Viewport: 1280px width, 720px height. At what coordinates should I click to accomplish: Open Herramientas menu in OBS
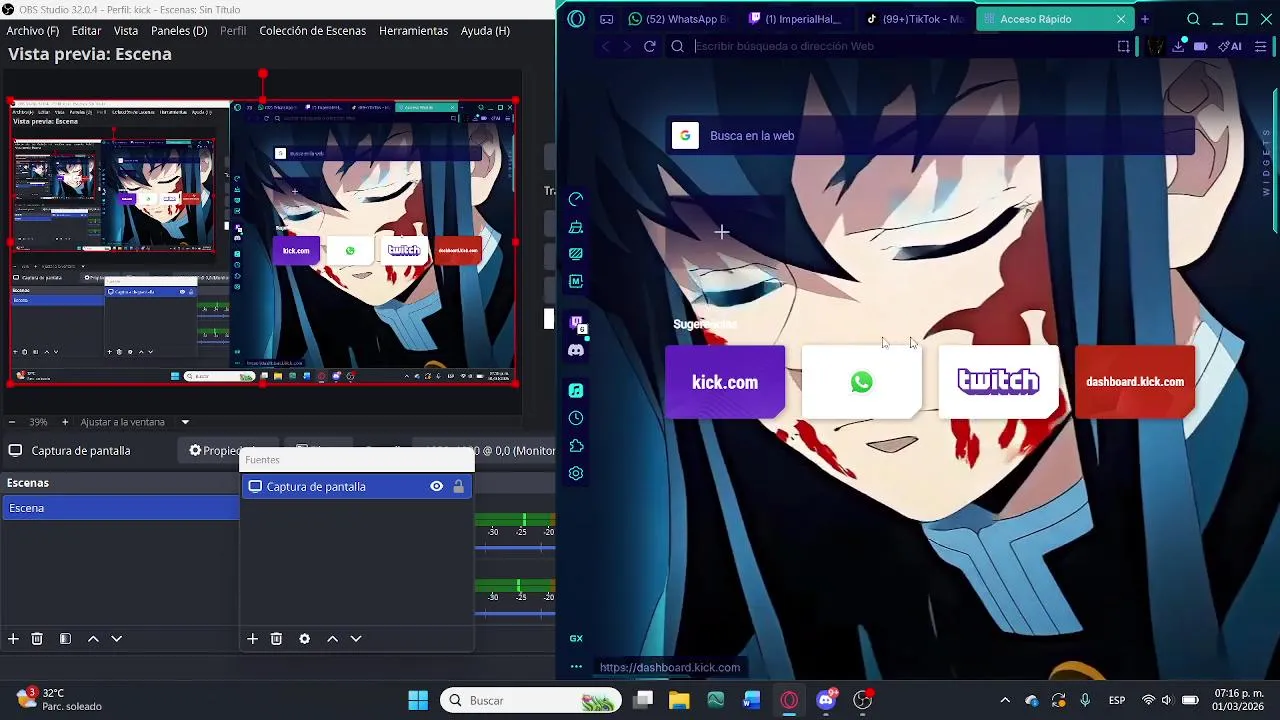(x=413, y=31)
